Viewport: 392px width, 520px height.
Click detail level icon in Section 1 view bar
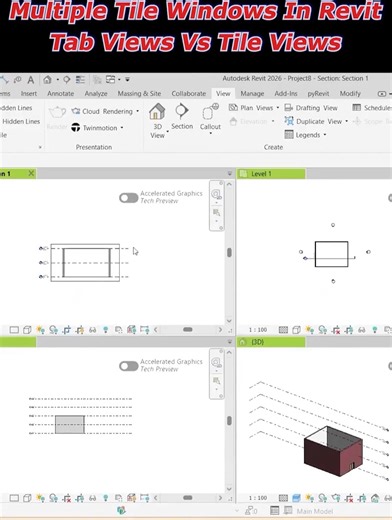(14, 330)
